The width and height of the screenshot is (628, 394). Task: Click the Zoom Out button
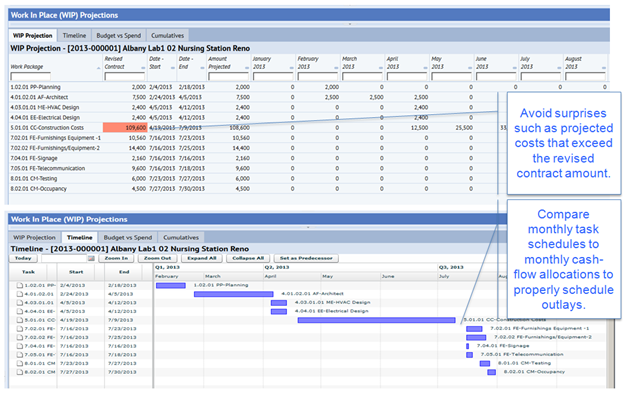(x=157, y=258)
